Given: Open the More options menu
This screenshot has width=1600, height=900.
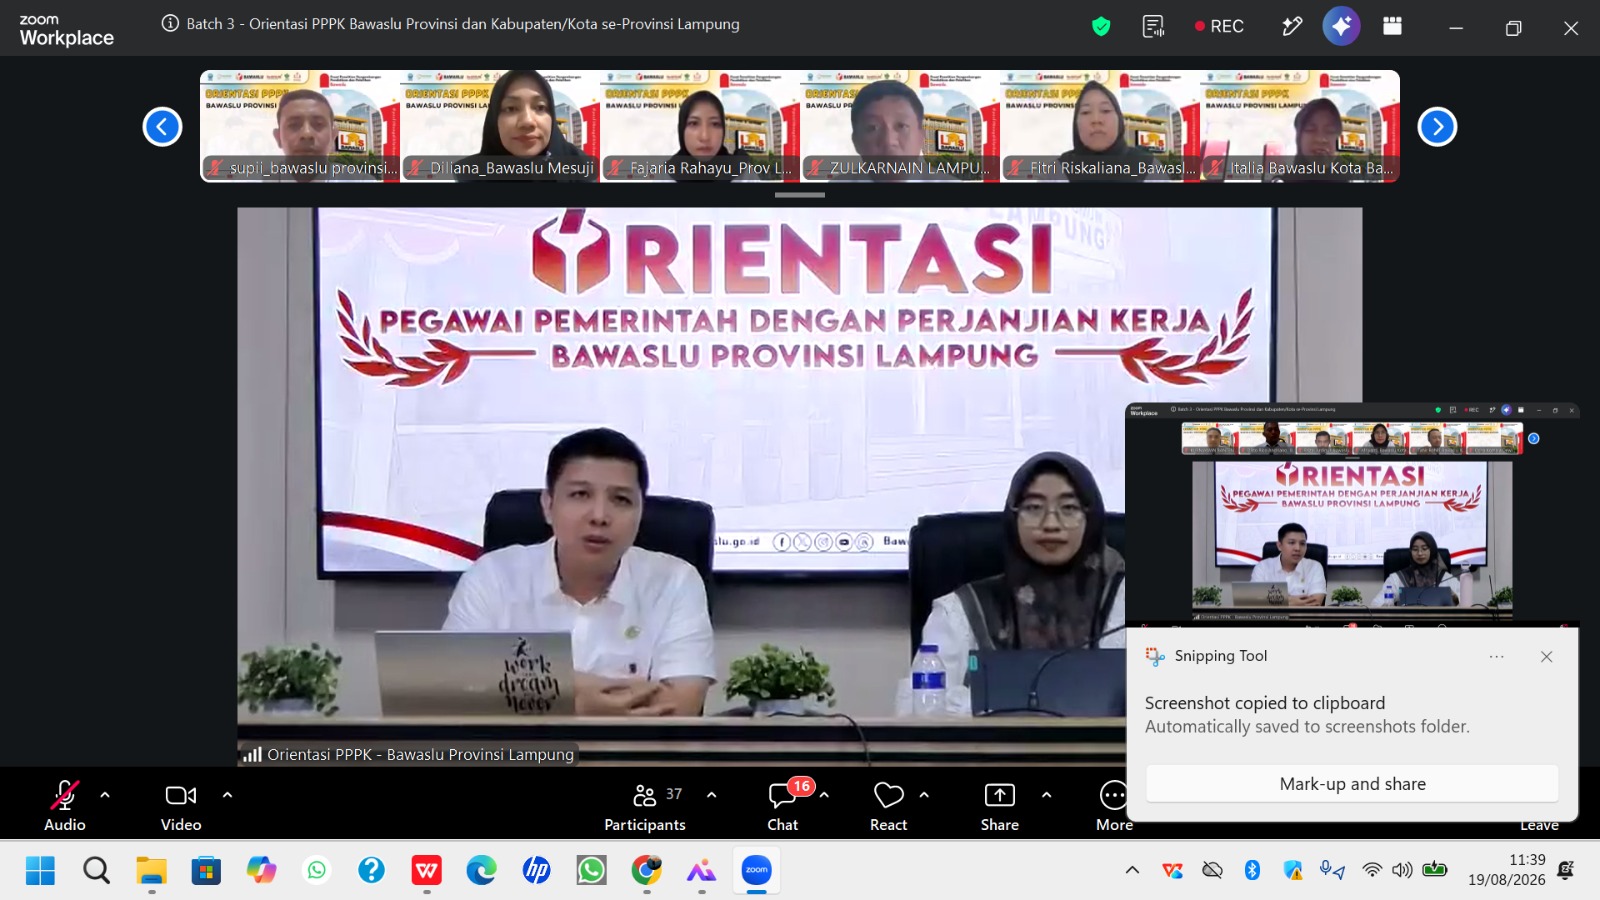Looking at the screenshot, I should point(1113,805).
